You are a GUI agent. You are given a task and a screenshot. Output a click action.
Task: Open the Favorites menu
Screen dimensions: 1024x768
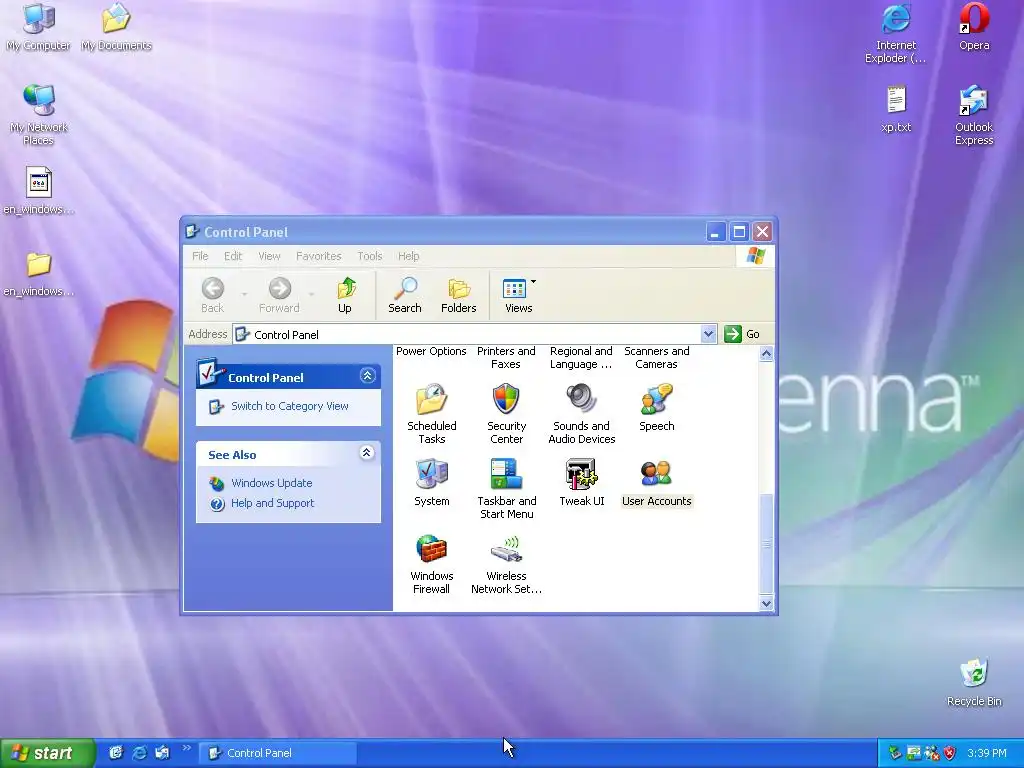[x=319, y=256]
